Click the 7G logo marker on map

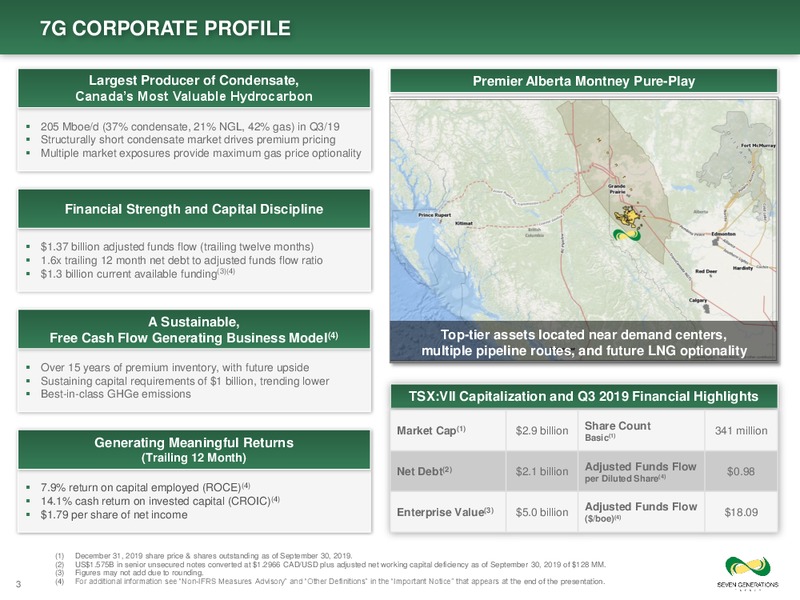click(627, 237)
